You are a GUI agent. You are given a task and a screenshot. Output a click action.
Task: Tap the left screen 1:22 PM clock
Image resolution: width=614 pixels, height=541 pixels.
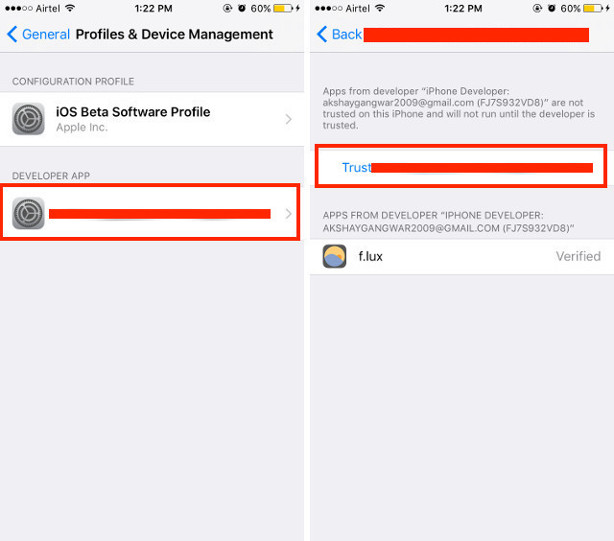154,9
